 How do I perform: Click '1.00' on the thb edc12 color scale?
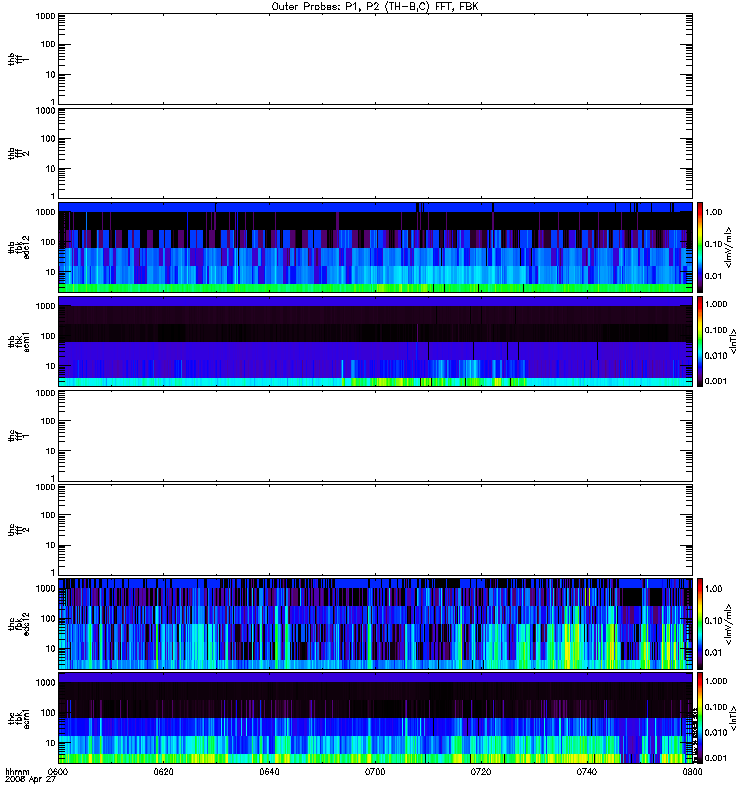click(x=713, y=212)
